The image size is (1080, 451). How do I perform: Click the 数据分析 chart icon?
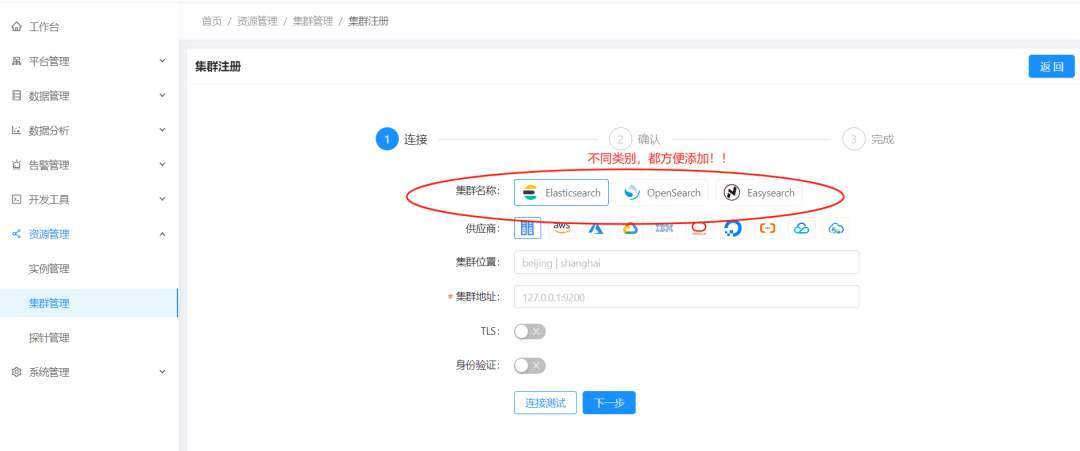coord(17,130)
